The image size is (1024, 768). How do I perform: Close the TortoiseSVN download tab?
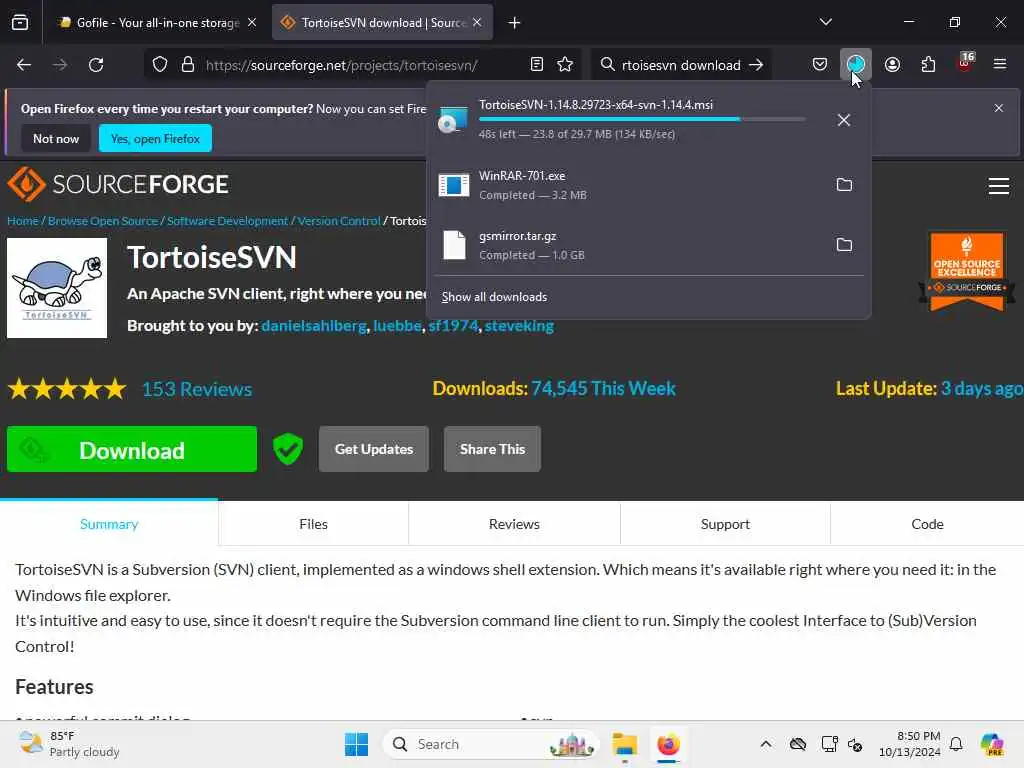[477, 23]
